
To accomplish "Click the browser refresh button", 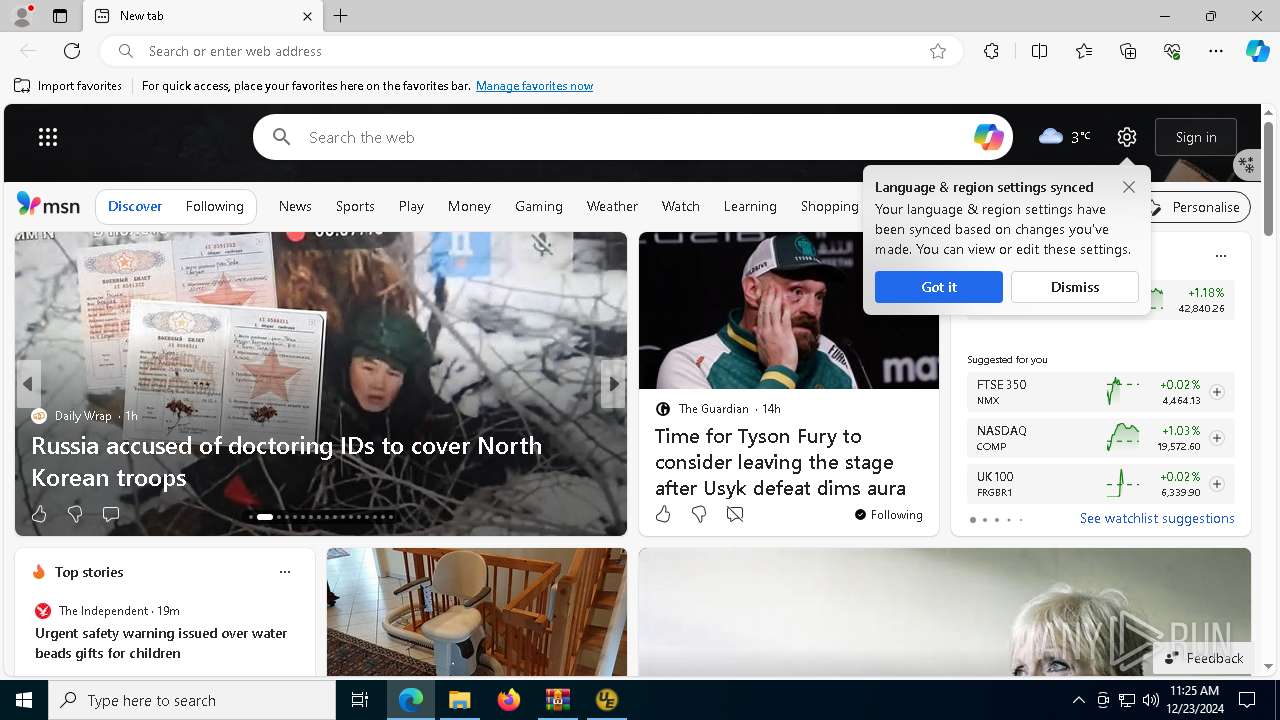I will click(72, 51).
